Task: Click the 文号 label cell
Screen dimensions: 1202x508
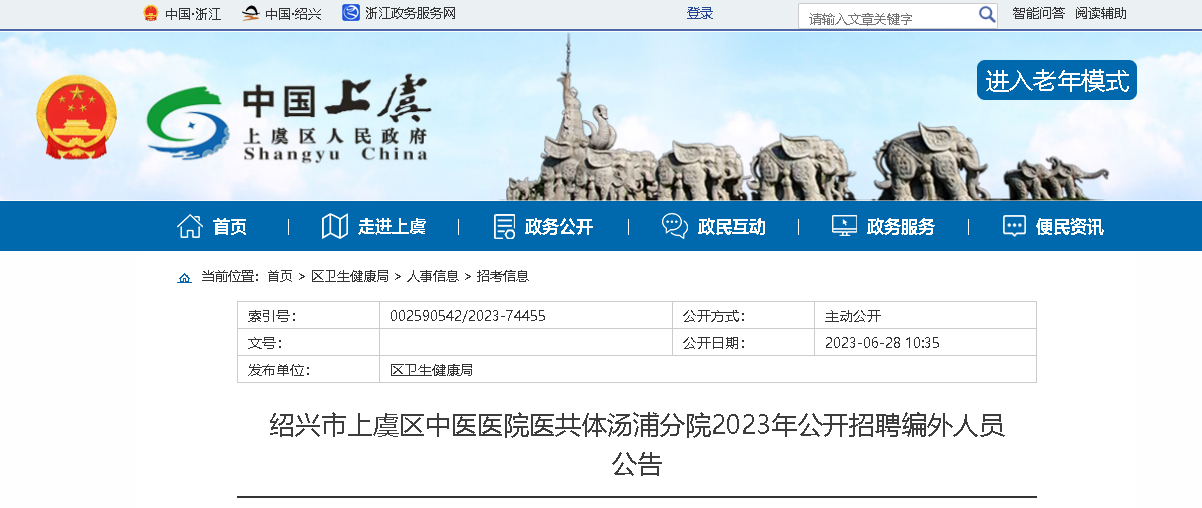Action: tap(308, 343)
